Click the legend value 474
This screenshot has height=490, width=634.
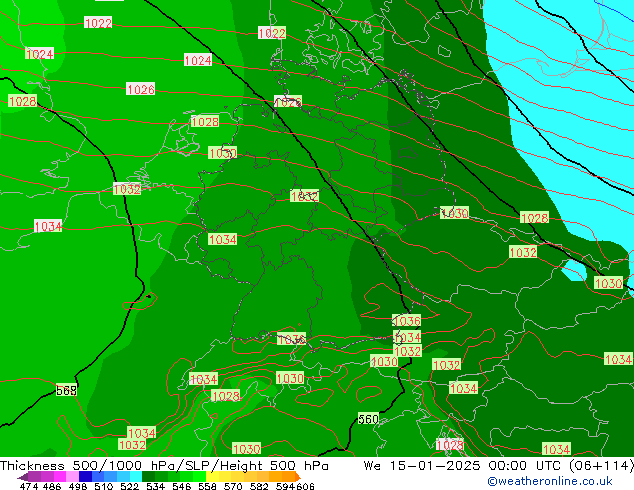tap(29, 486)
